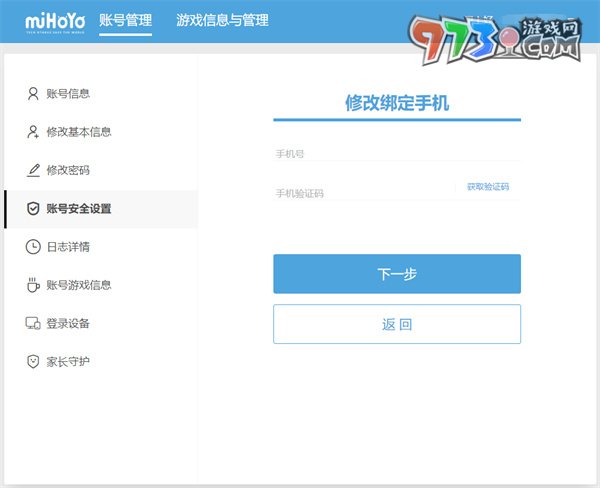Click the 获取验证码 link
This screenshot has height=488, width=600.
pyautogui.click(x=488, y=187)
